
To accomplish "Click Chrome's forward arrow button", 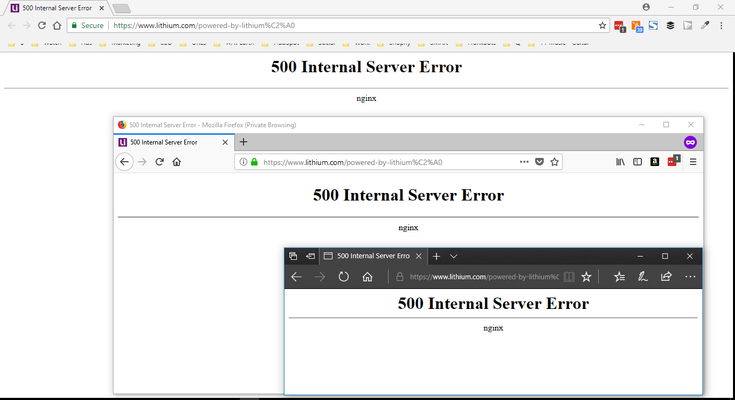I will coord(27,25).
